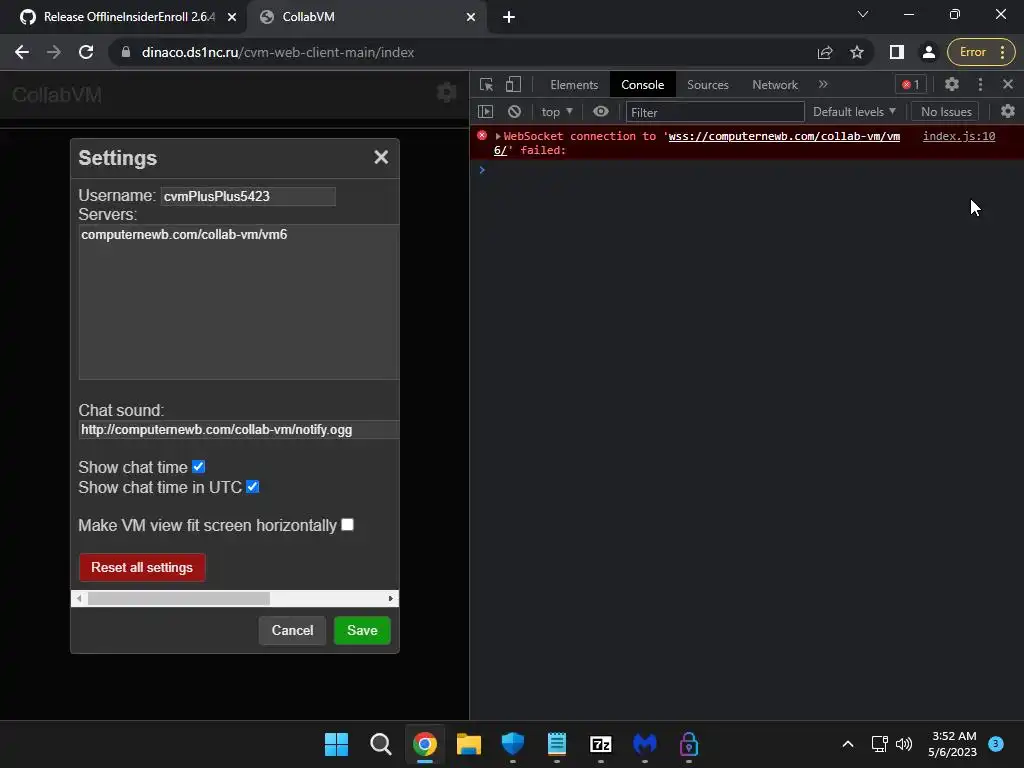Create live expression eye icon
Image resolution: width=1024 pixels, height=768 pixels.
point(601,112)
